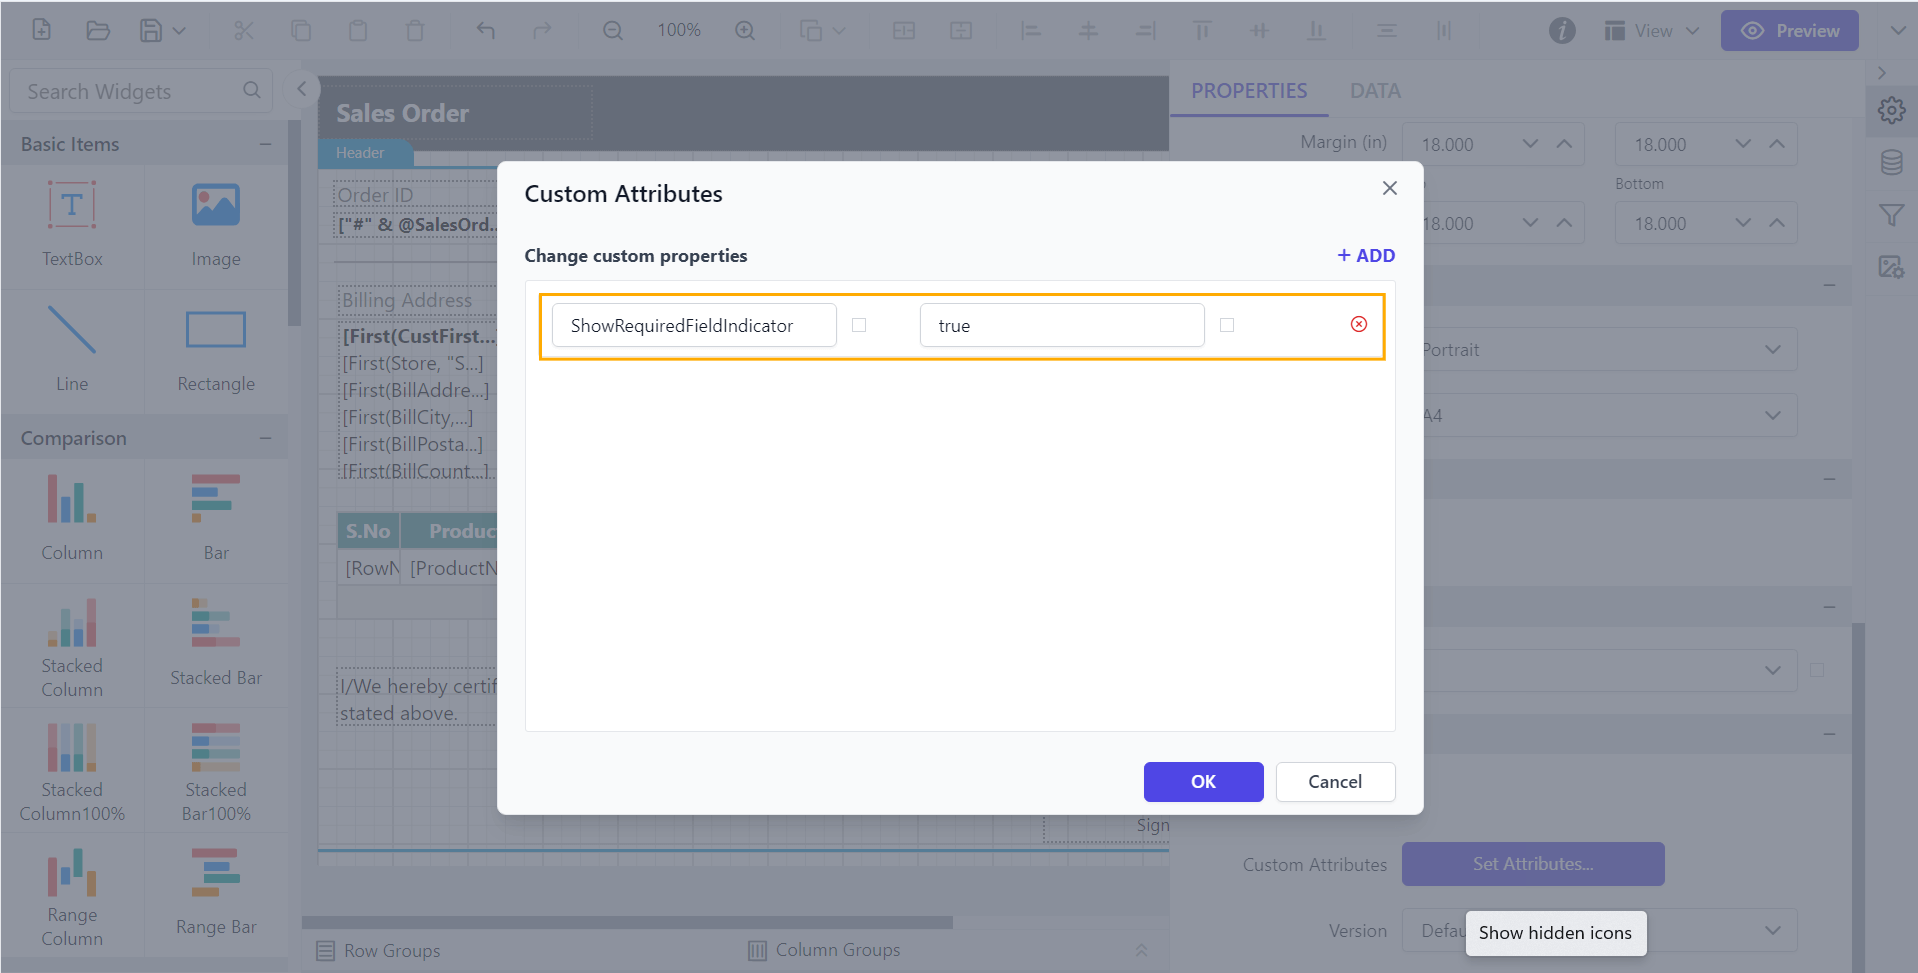
Task: Check the box beside ShowRequiredFieldIndicator
Action: point(859,324)
